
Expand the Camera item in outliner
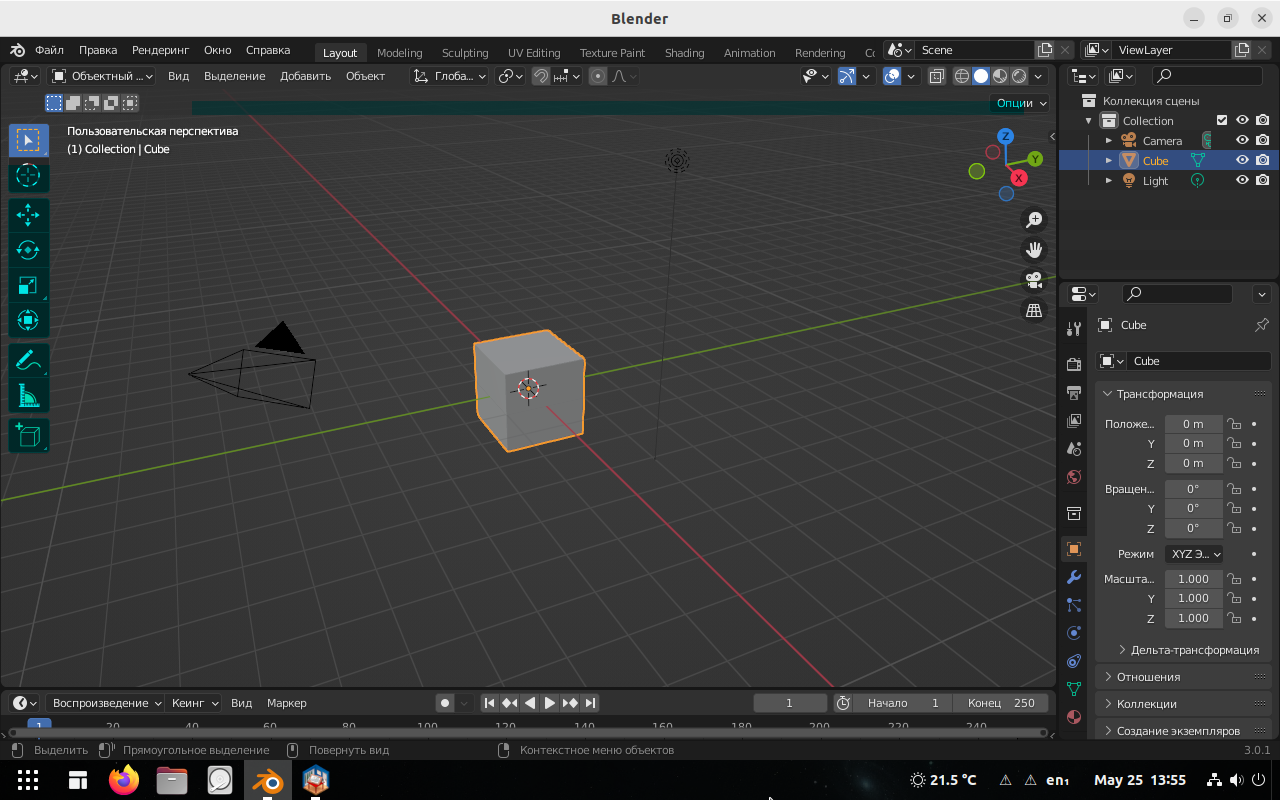(x=1108, y=141)
